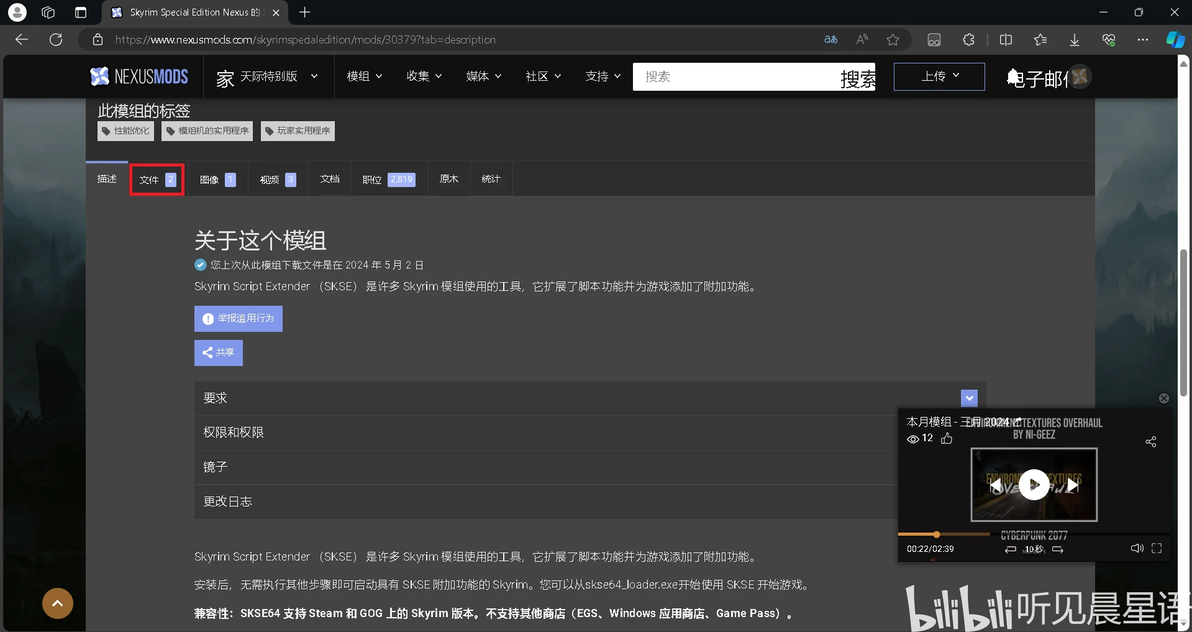Skip to the next video
Viewport: 1192px width, 632px height.
pyautogui.click(x=1072, y=484)
